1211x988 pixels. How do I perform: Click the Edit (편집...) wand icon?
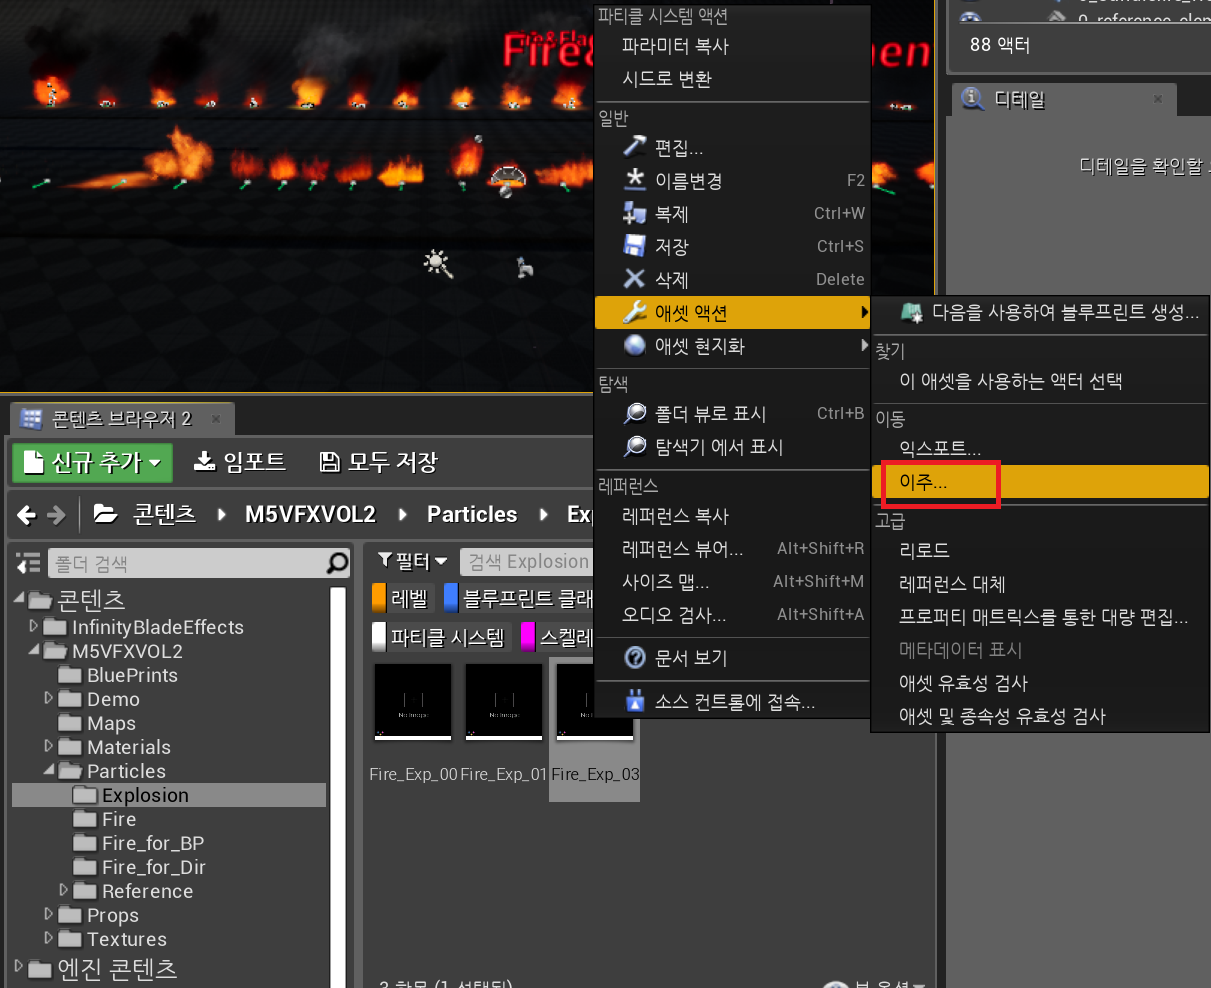[634, 147]
